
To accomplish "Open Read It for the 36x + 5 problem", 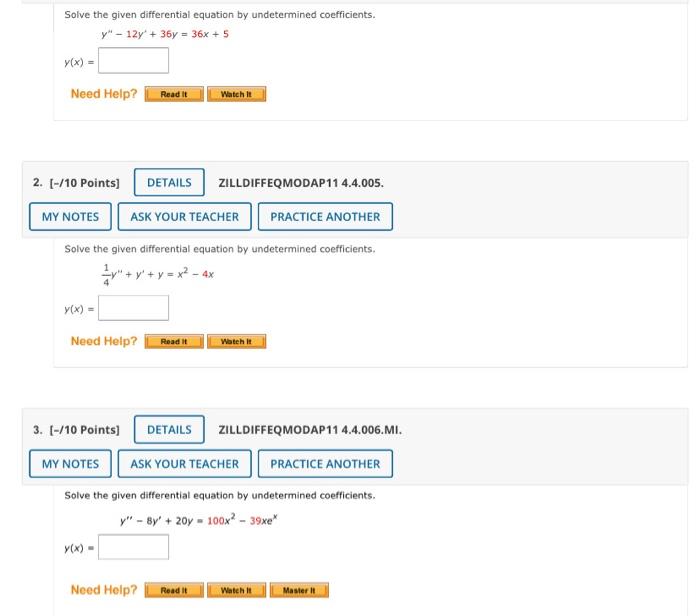I will pos(174,94).
